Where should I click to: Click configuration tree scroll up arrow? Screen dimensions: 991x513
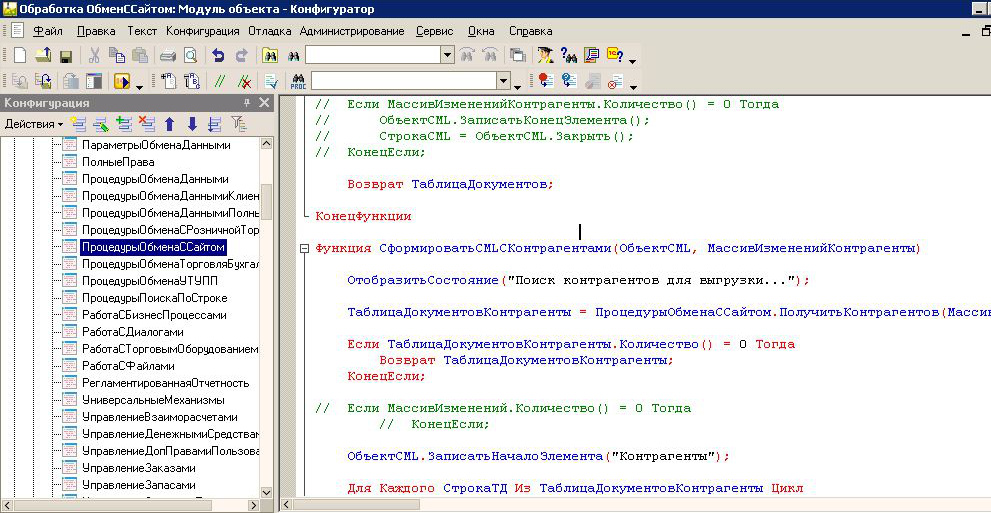tap(267, 144)
